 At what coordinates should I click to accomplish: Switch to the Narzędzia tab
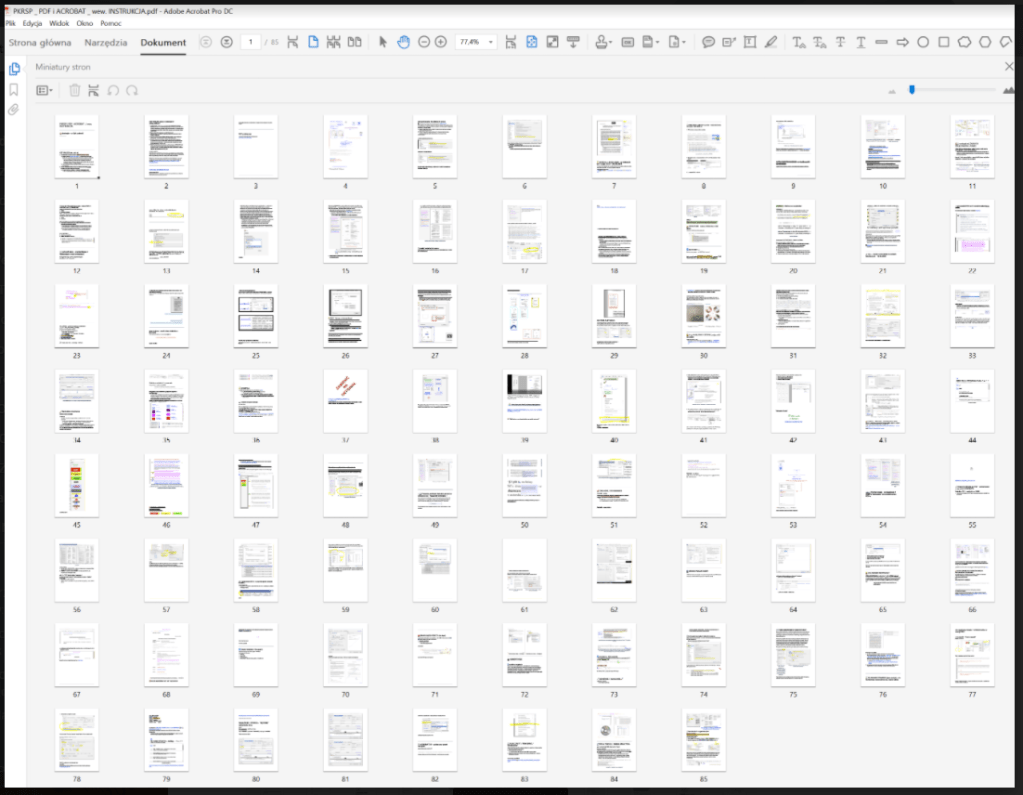[105, 43]
